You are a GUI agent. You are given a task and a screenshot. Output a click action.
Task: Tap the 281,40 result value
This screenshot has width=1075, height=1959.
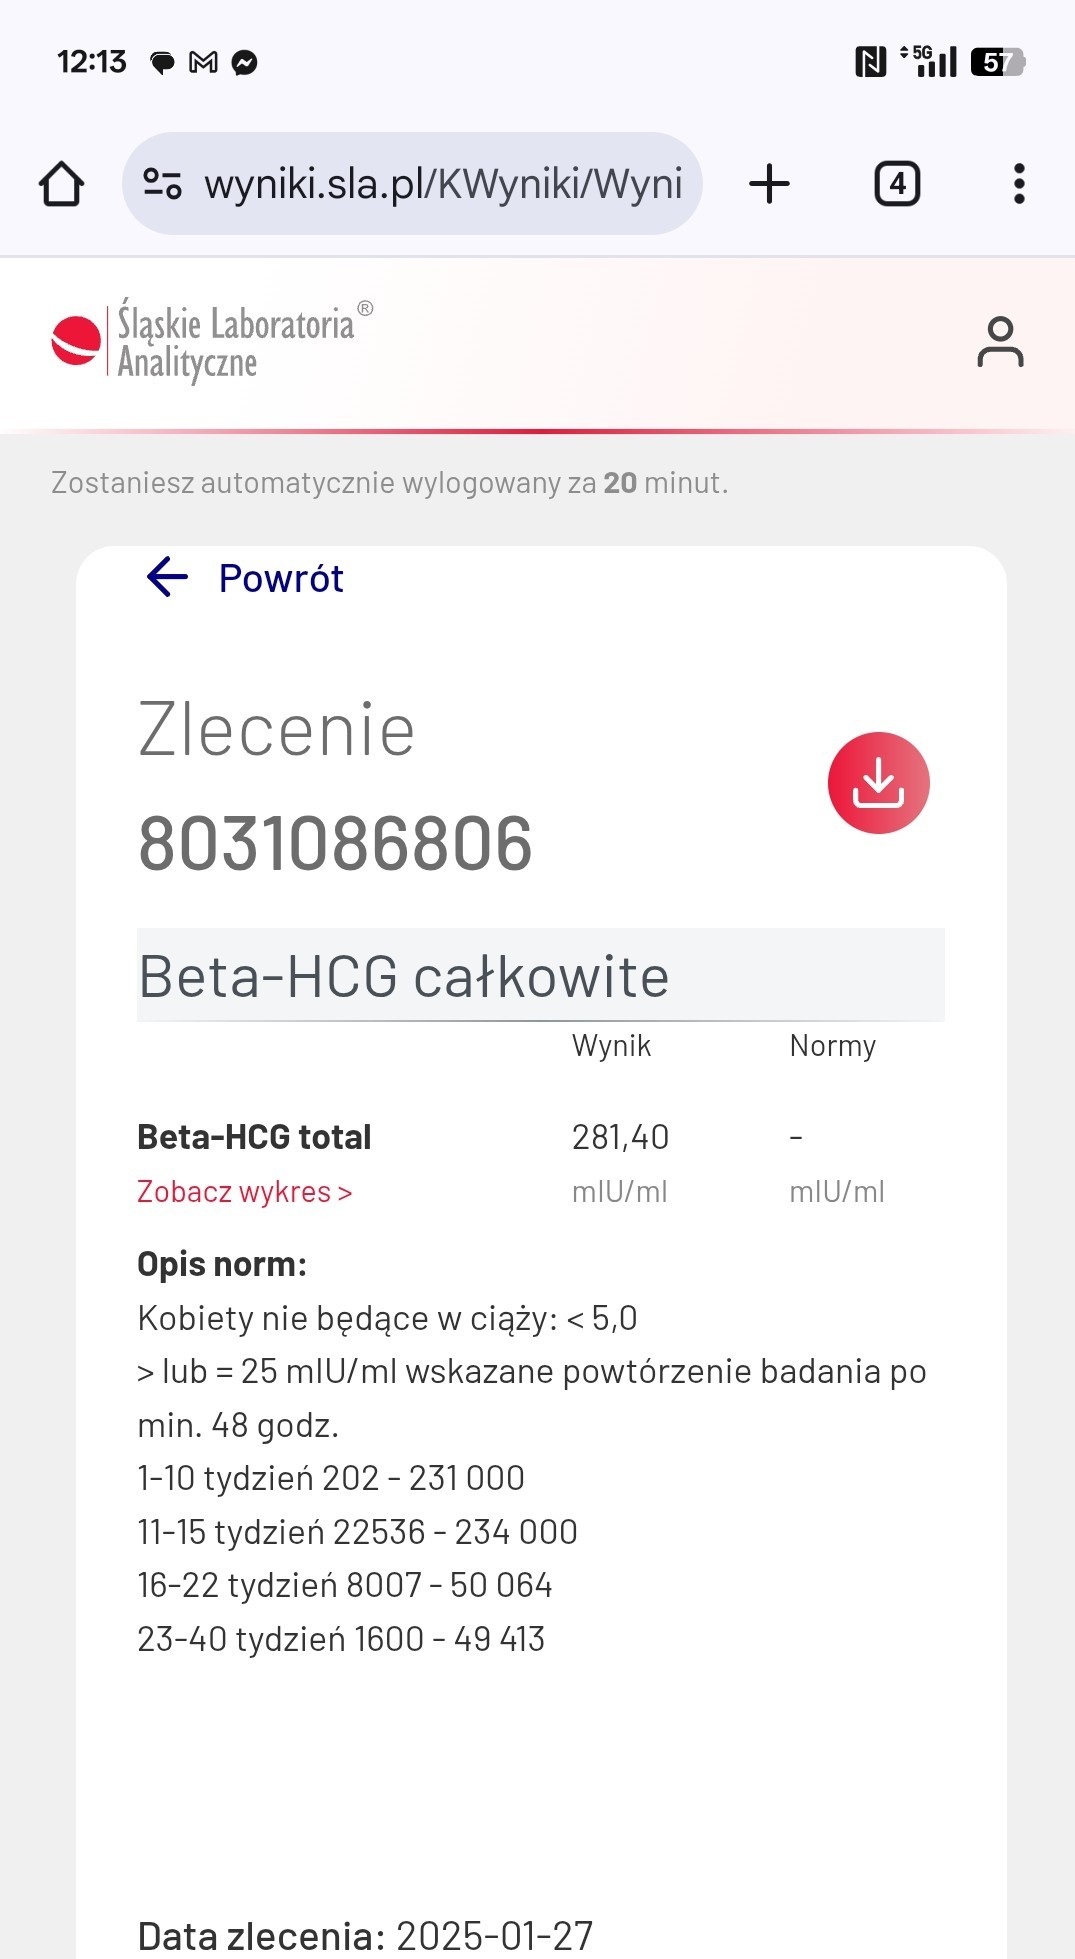tap(620, 1137)
